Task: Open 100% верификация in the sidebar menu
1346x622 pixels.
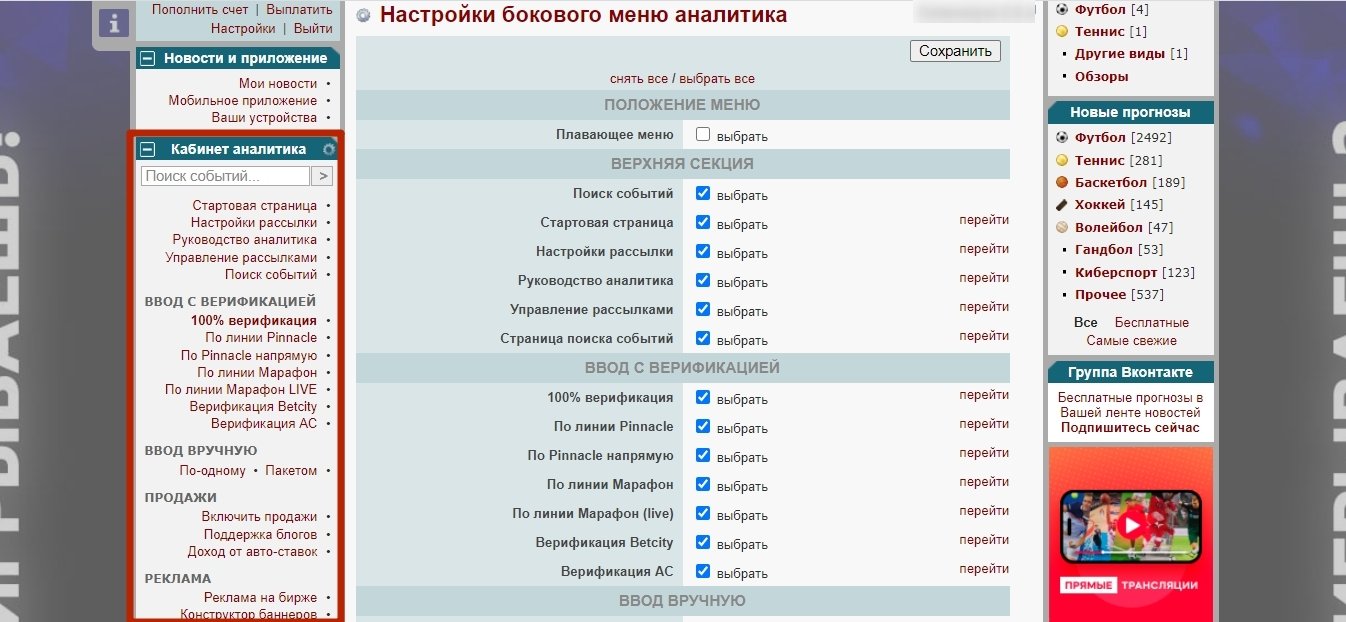Action: coord(253,321)
